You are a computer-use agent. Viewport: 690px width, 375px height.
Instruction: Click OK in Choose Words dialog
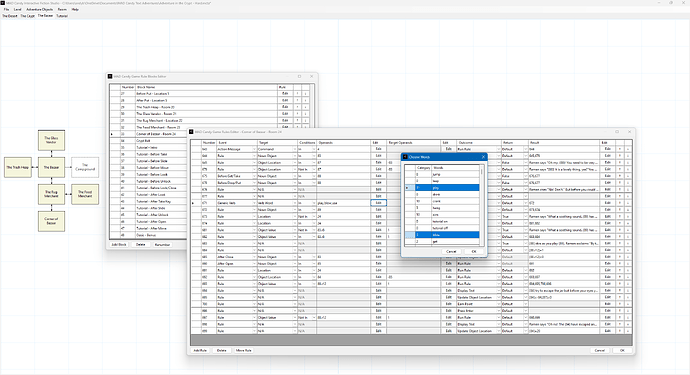[474, 251]
